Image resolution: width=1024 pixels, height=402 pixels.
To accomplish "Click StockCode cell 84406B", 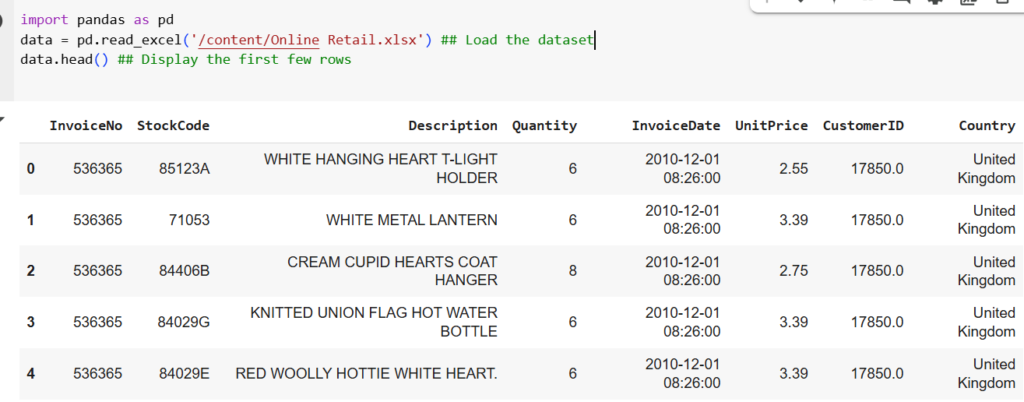I will tap(184, 271).
